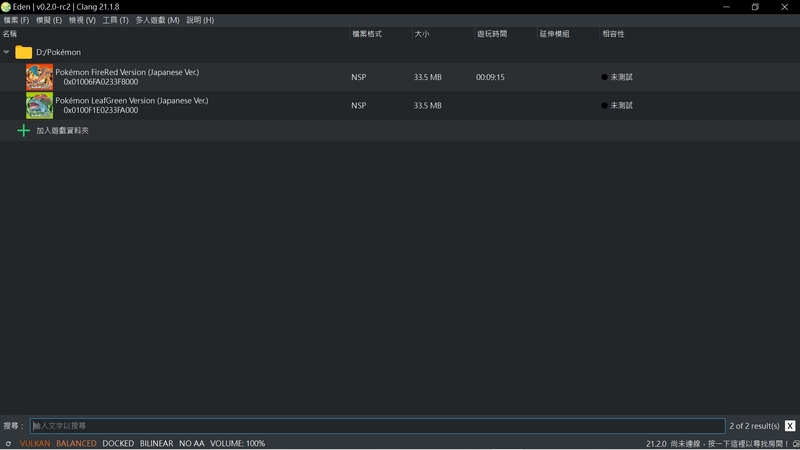The width and height of the screenshot is (800, 450).
Task: Open the 多人遊戲 (M) menu
Action: 157,20
